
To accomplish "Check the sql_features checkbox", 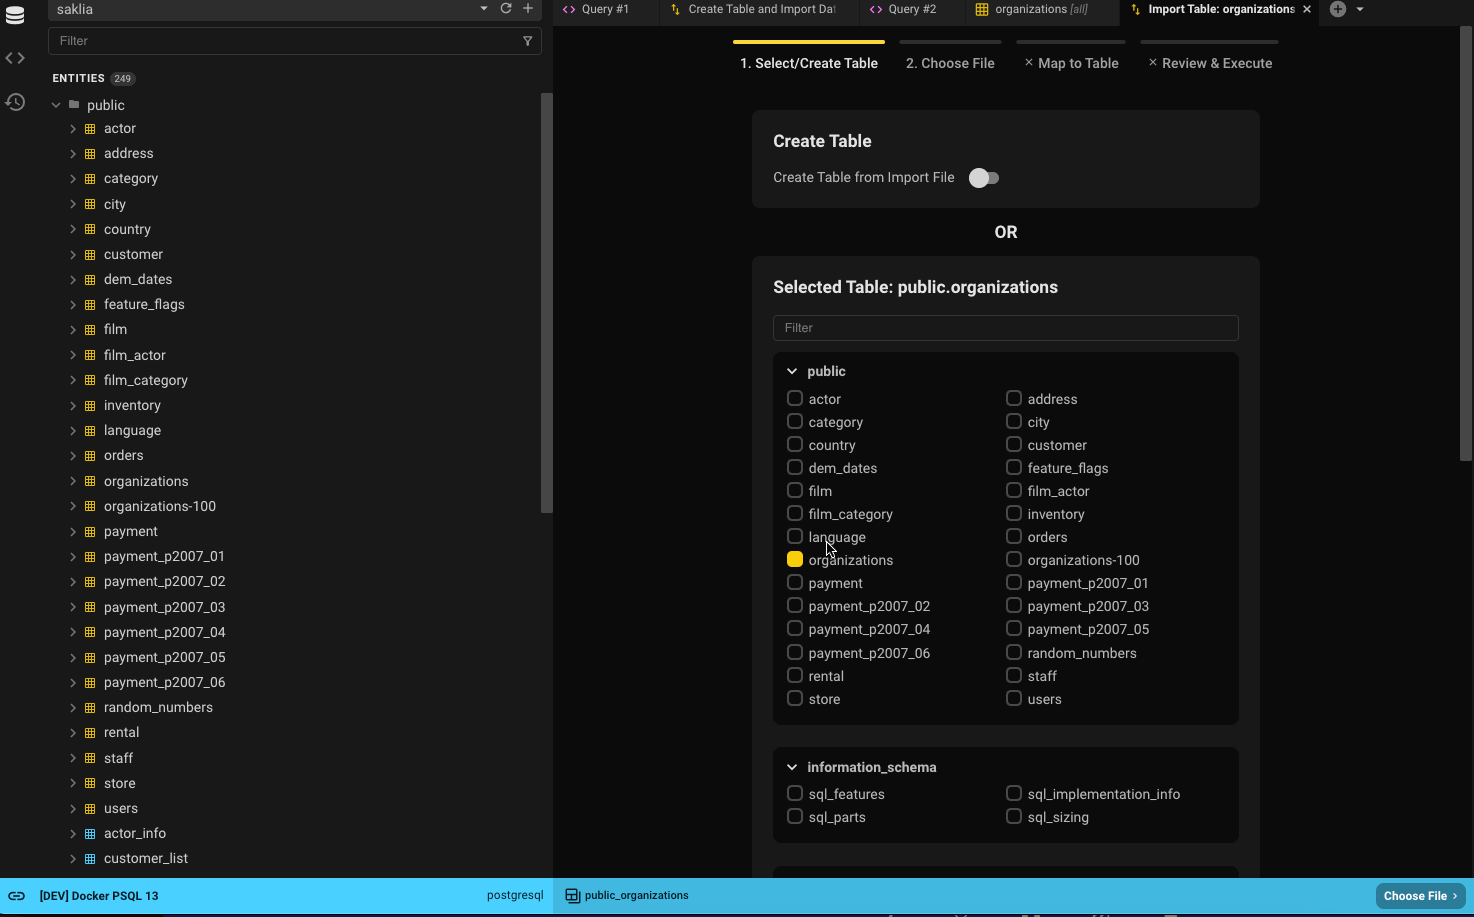I will tap(795, 793).
